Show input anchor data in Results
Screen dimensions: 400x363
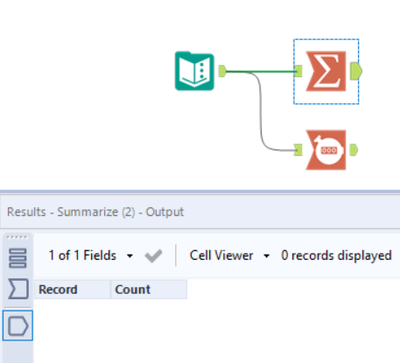18,289
